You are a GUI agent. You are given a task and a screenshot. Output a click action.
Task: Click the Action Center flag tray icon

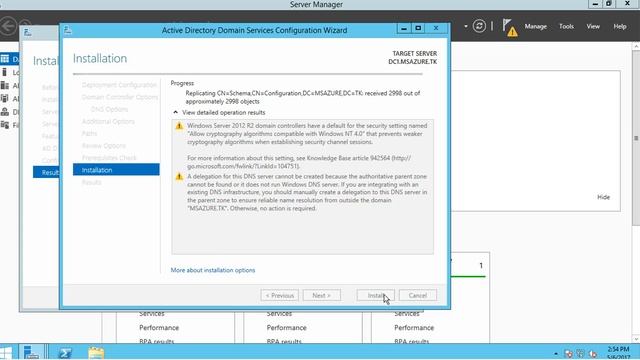[x=568, y=354]
